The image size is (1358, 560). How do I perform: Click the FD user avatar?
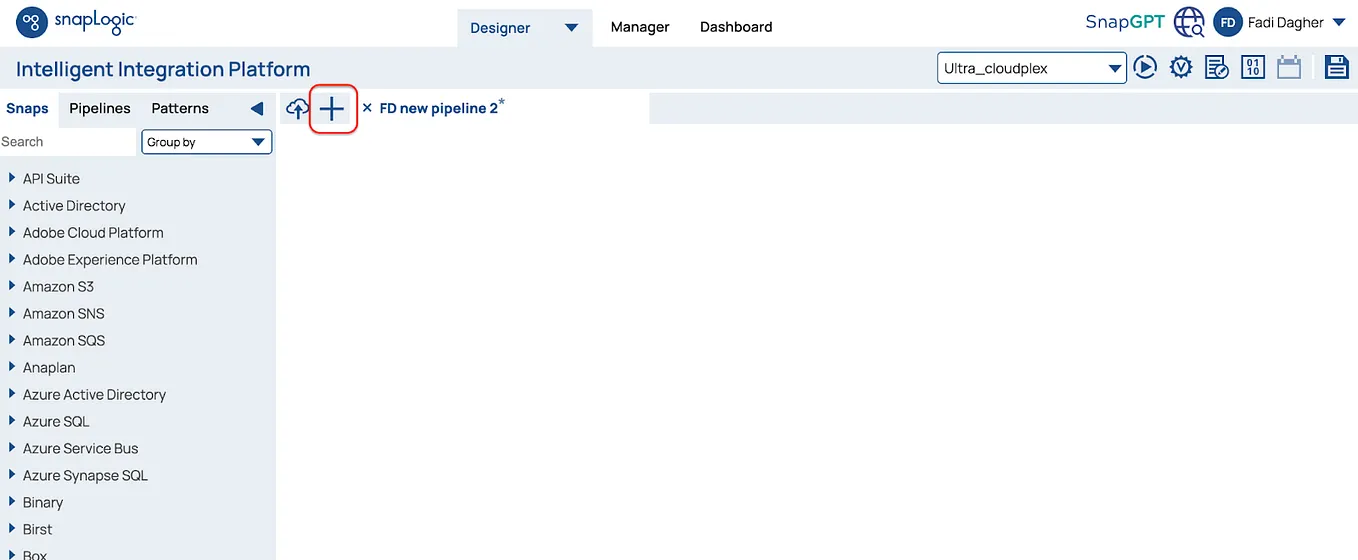click(x=1227, y=22)
